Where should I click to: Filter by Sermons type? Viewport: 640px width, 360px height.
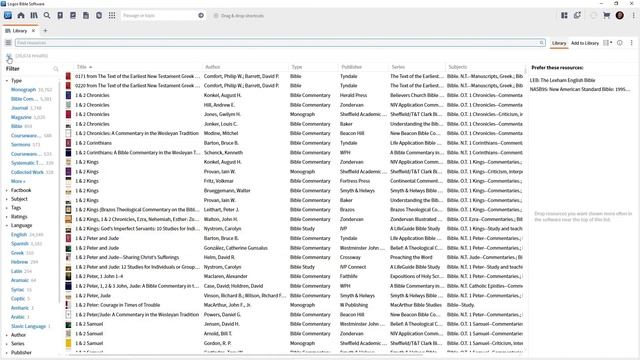pos(20,144)
